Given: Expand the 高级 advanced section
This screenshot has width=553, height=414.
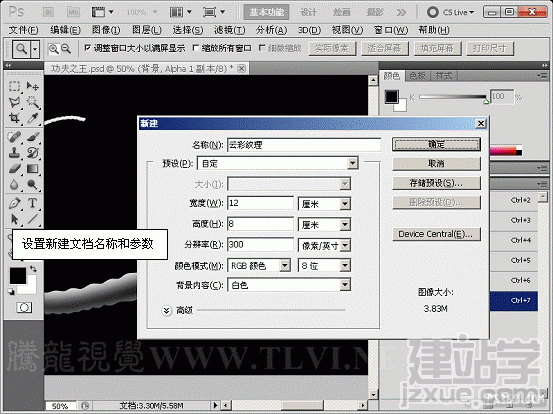Looking at the screenshot, I should 166,310.
